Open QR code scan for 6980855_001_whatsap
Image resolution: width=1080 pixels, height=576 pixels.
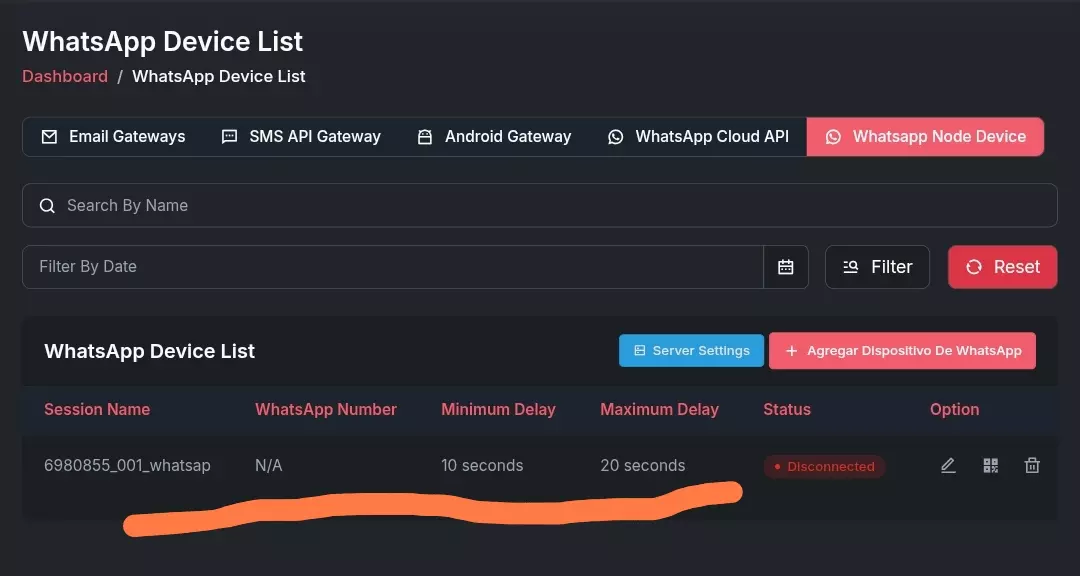990,466
